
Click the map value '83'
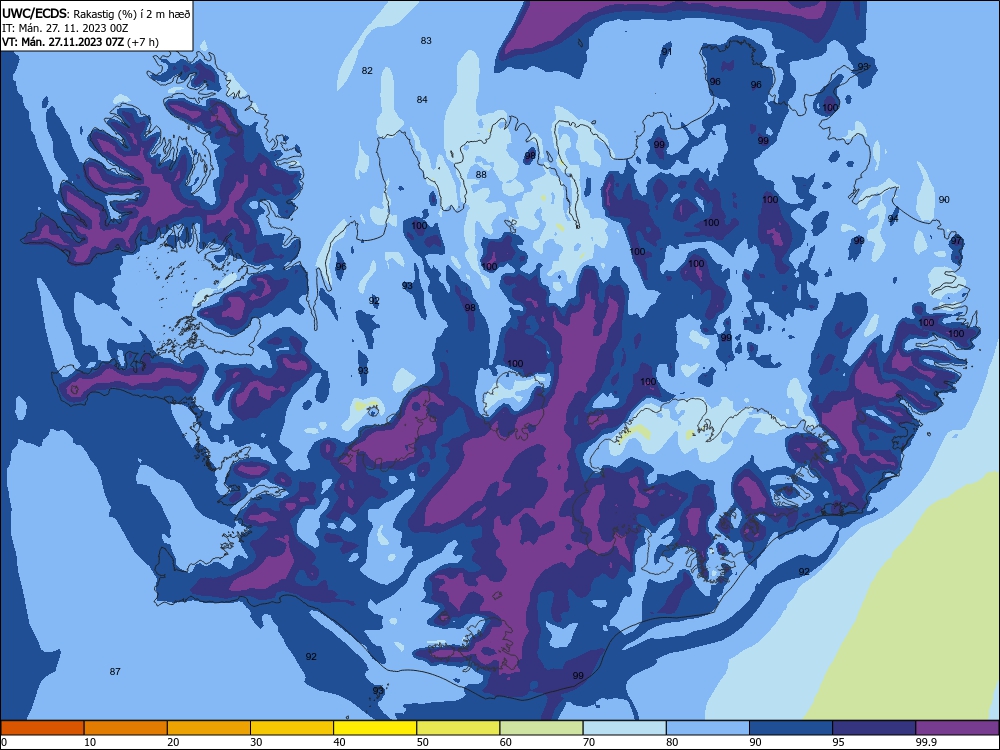[x=426, y=41]
